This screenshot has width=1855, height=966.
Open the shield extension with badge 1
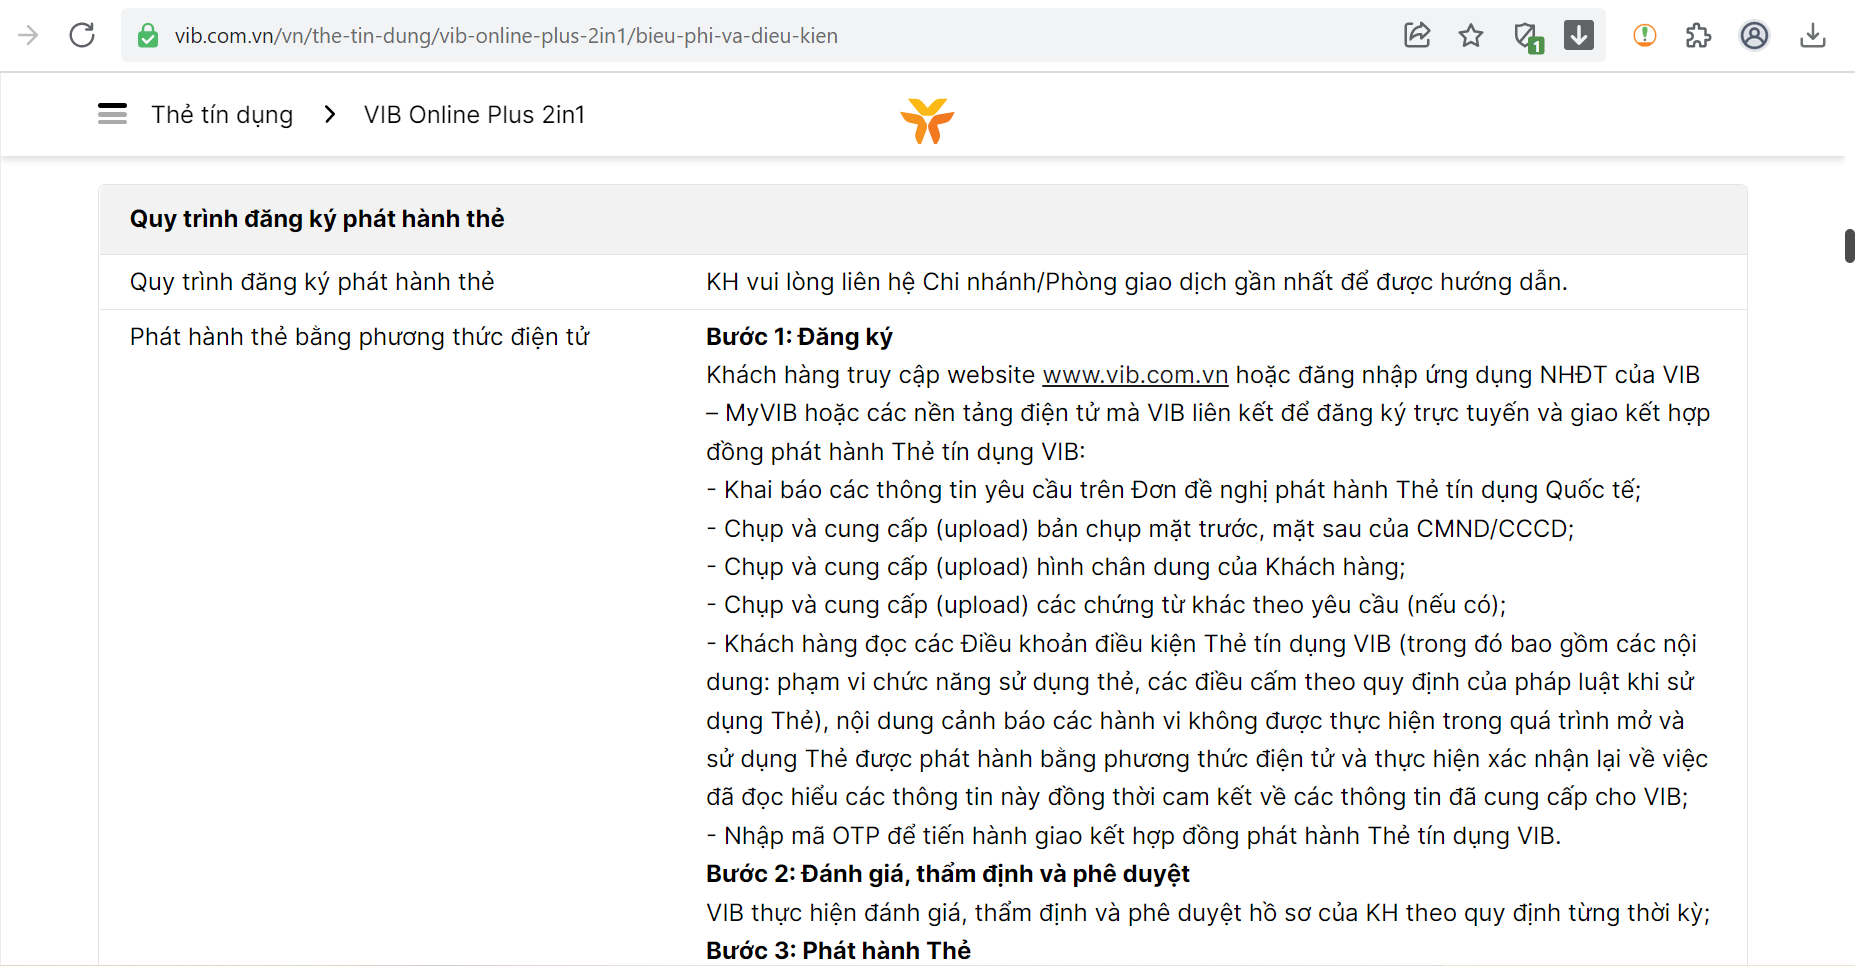point(1527,37)
